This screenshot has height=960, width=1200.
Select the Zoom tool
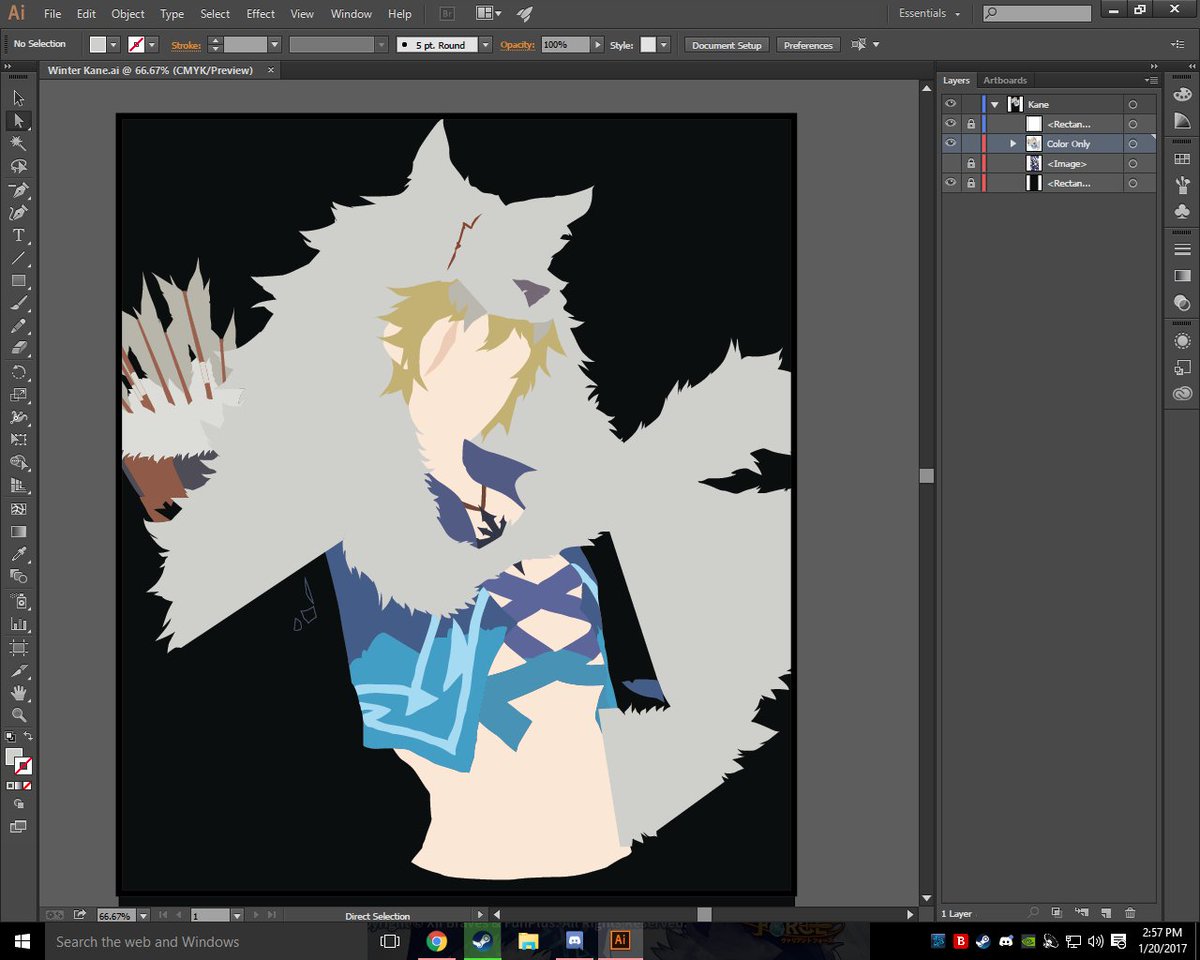click(x=18, y=715)
